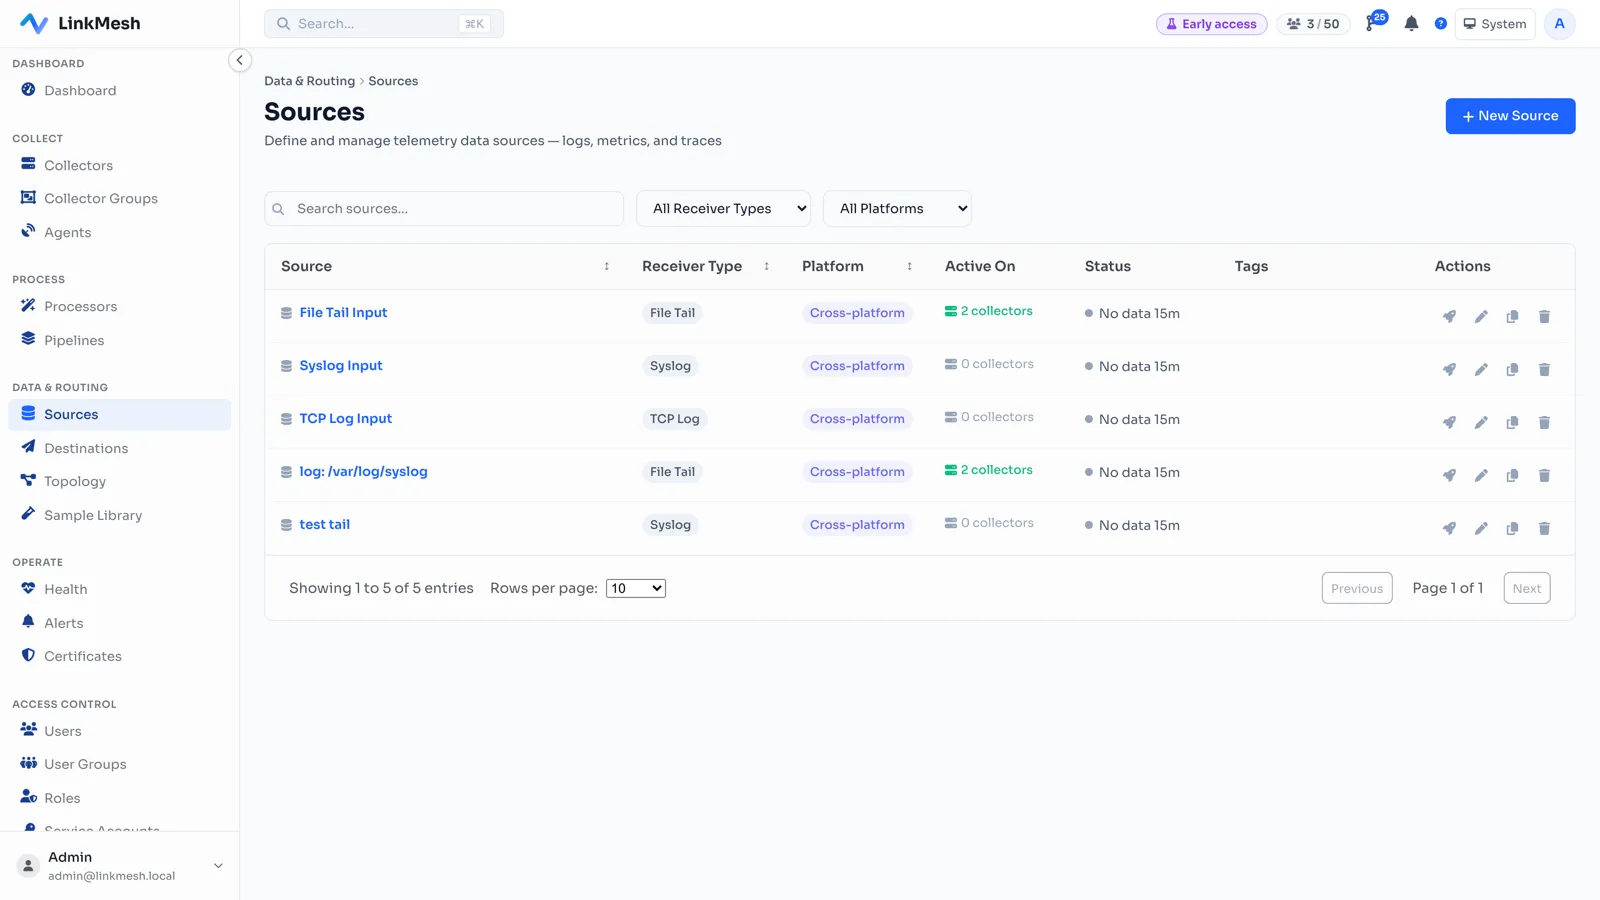Open the File Tail Input source link
The image size is (1600, 900).
[x=343, y=313]
